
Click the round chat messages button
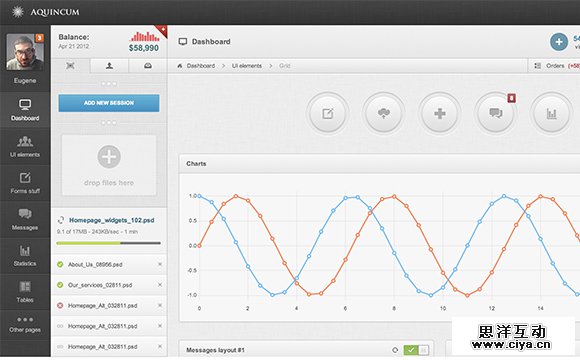point(495,113)
